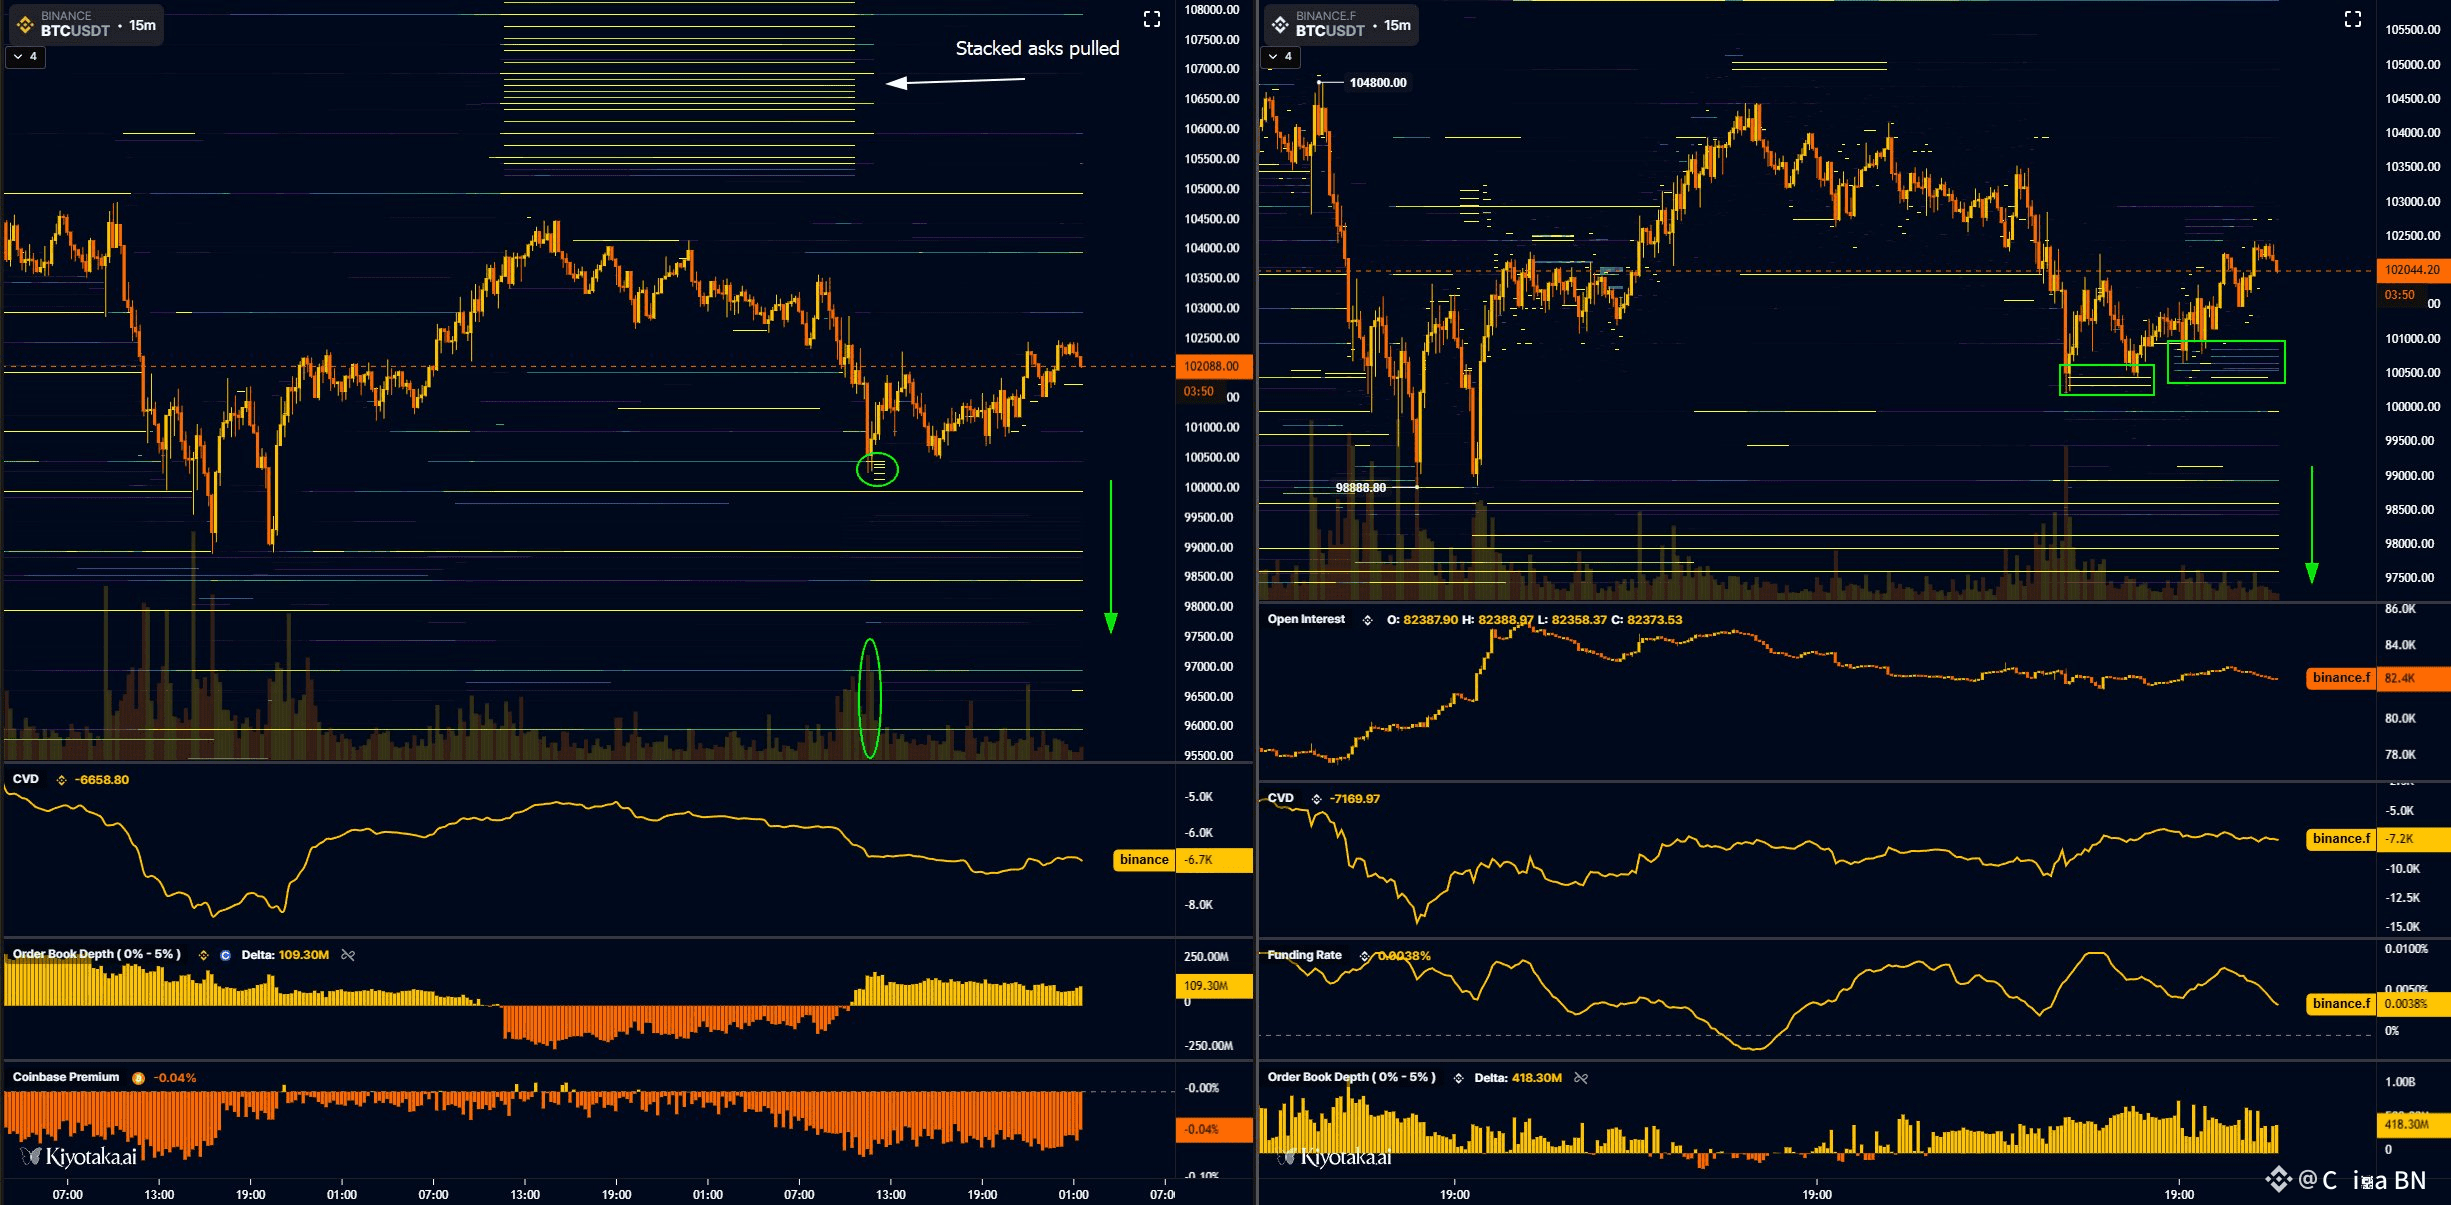Toggle Binance exchange icon beside left CVD
Screen dimensions: 2451x1205
pos(61,780)
